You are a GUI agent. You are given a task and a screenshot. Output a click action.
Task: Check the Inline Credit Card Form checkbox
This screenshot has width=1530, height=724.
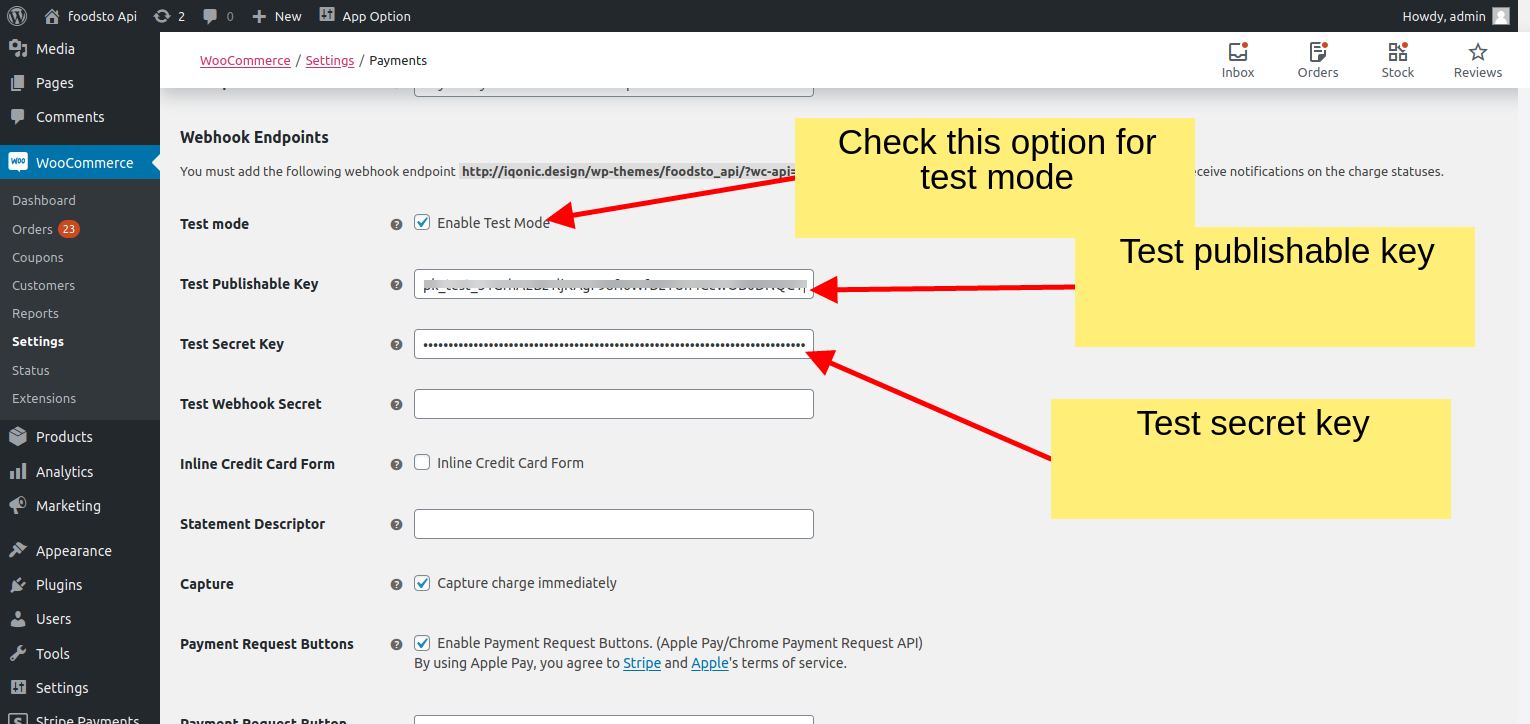click(x=422, y=462)
